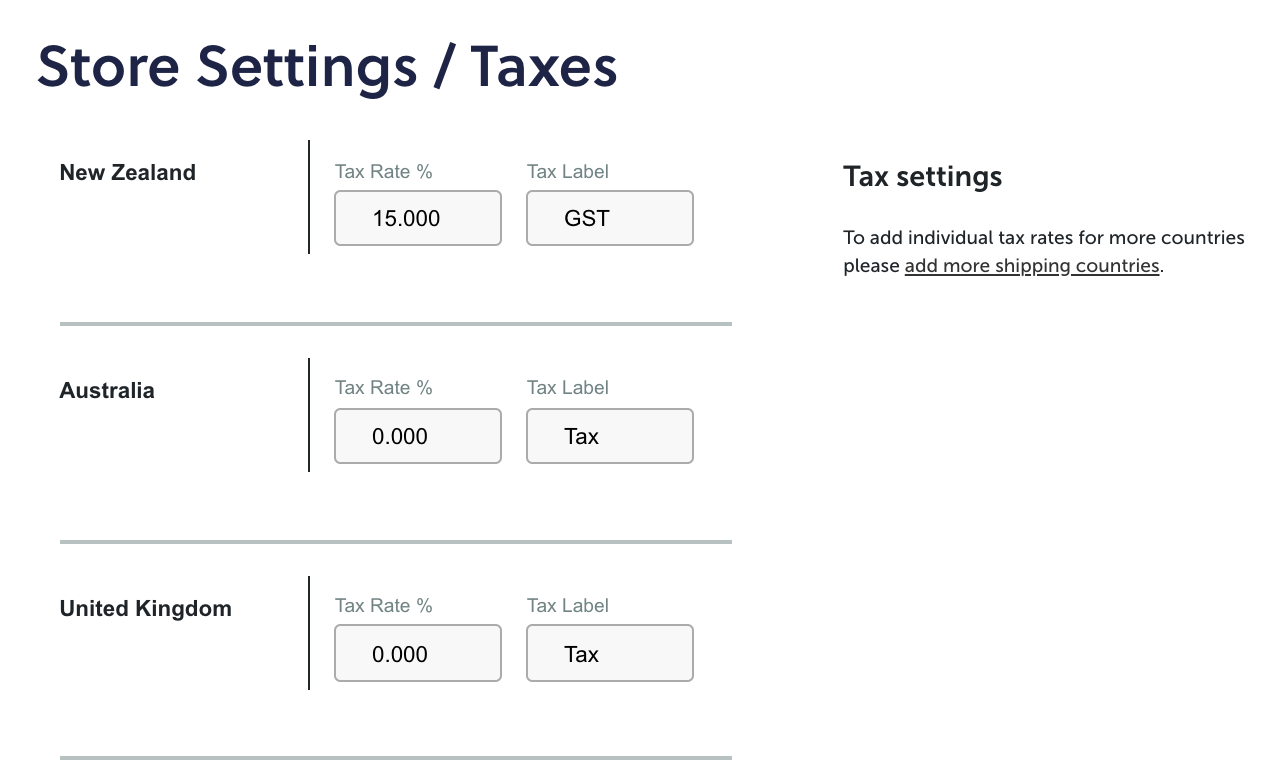Select the New Zealand country name
The height and width of the screenshot is (782, 1276).
tap(128, 172)
